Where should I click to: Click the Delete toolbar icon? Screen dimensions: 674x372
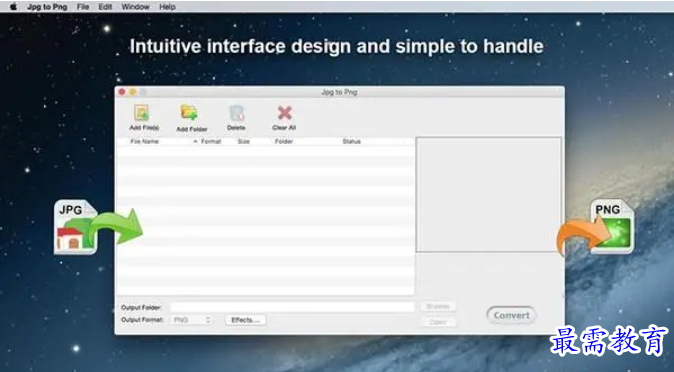click(x=236, y=114)
